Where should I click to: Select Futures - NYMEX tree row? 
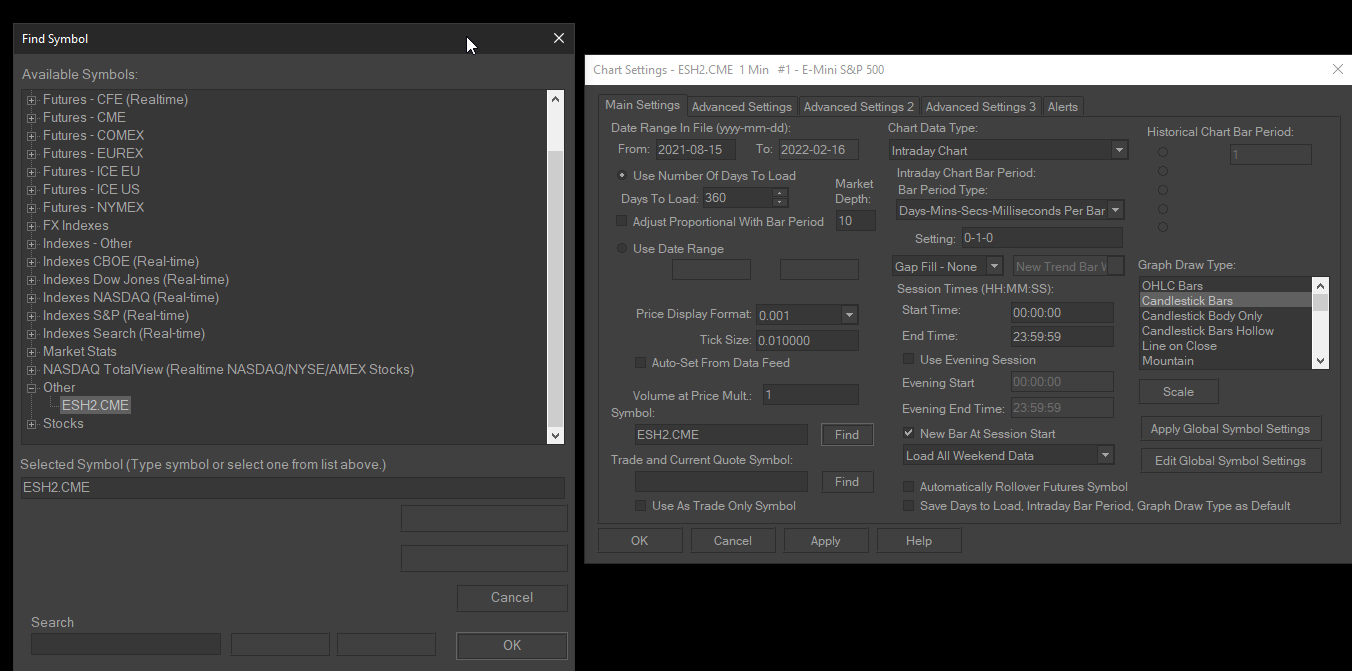coord(93,207)
